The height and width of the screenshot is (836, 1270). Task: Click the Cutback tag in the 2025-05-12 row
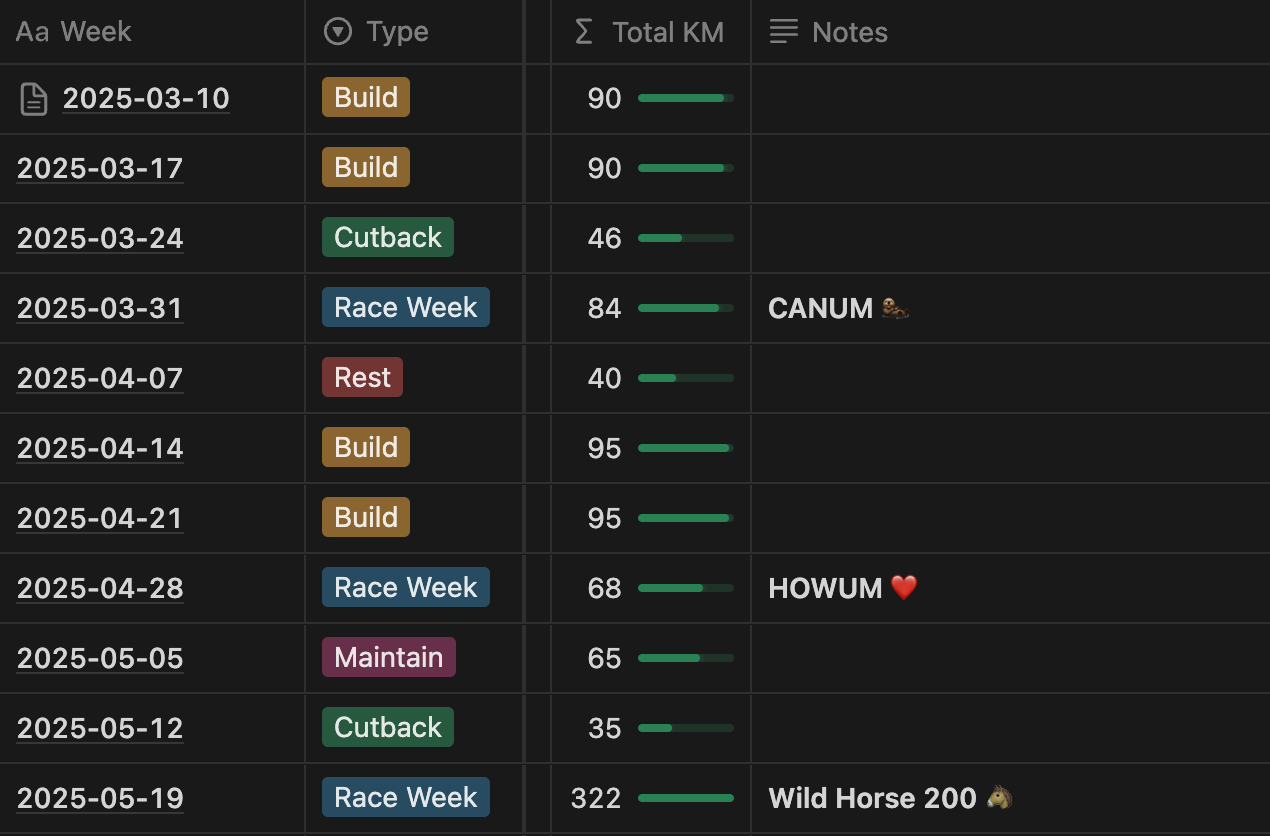point(388,727)
